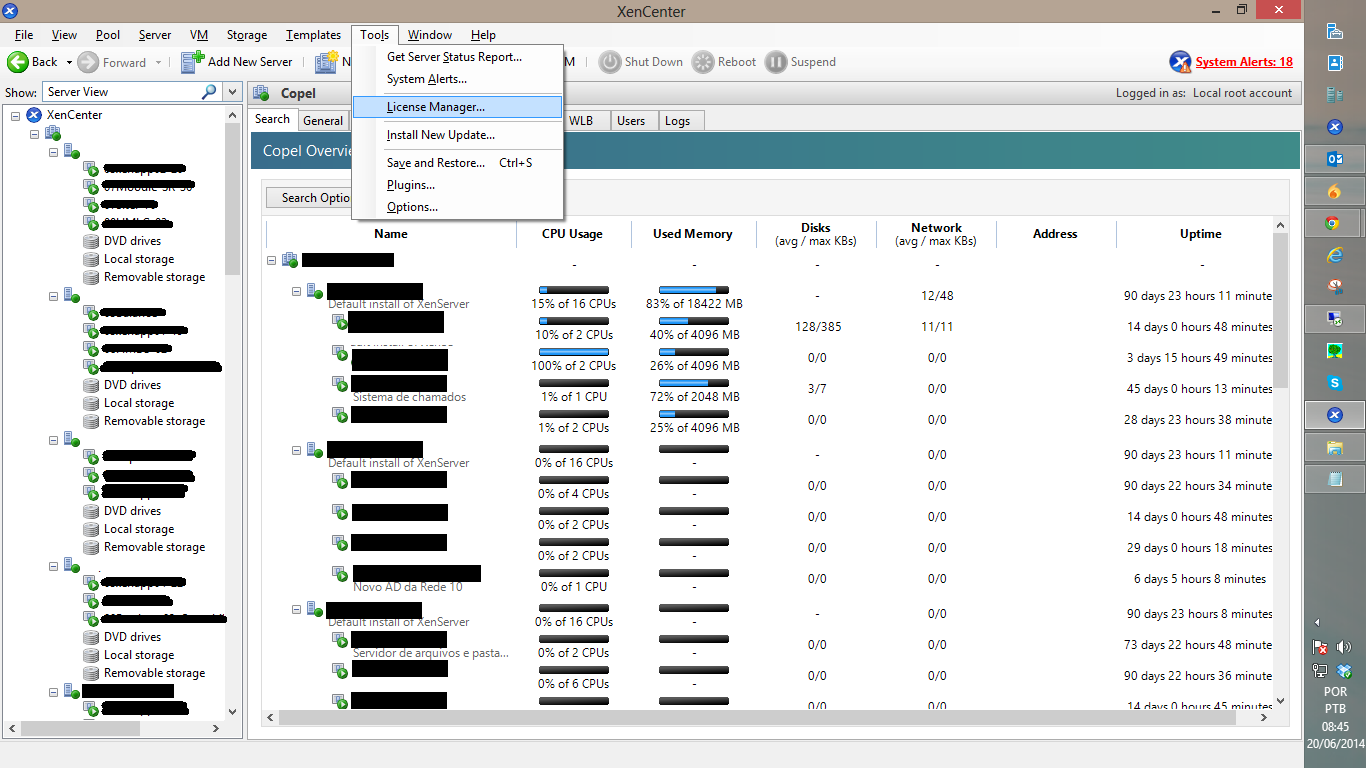This screenshot has height=768, width=1366.
Task: Click the System Alerts warning icon in toolbar
Action: point(1180,62)
